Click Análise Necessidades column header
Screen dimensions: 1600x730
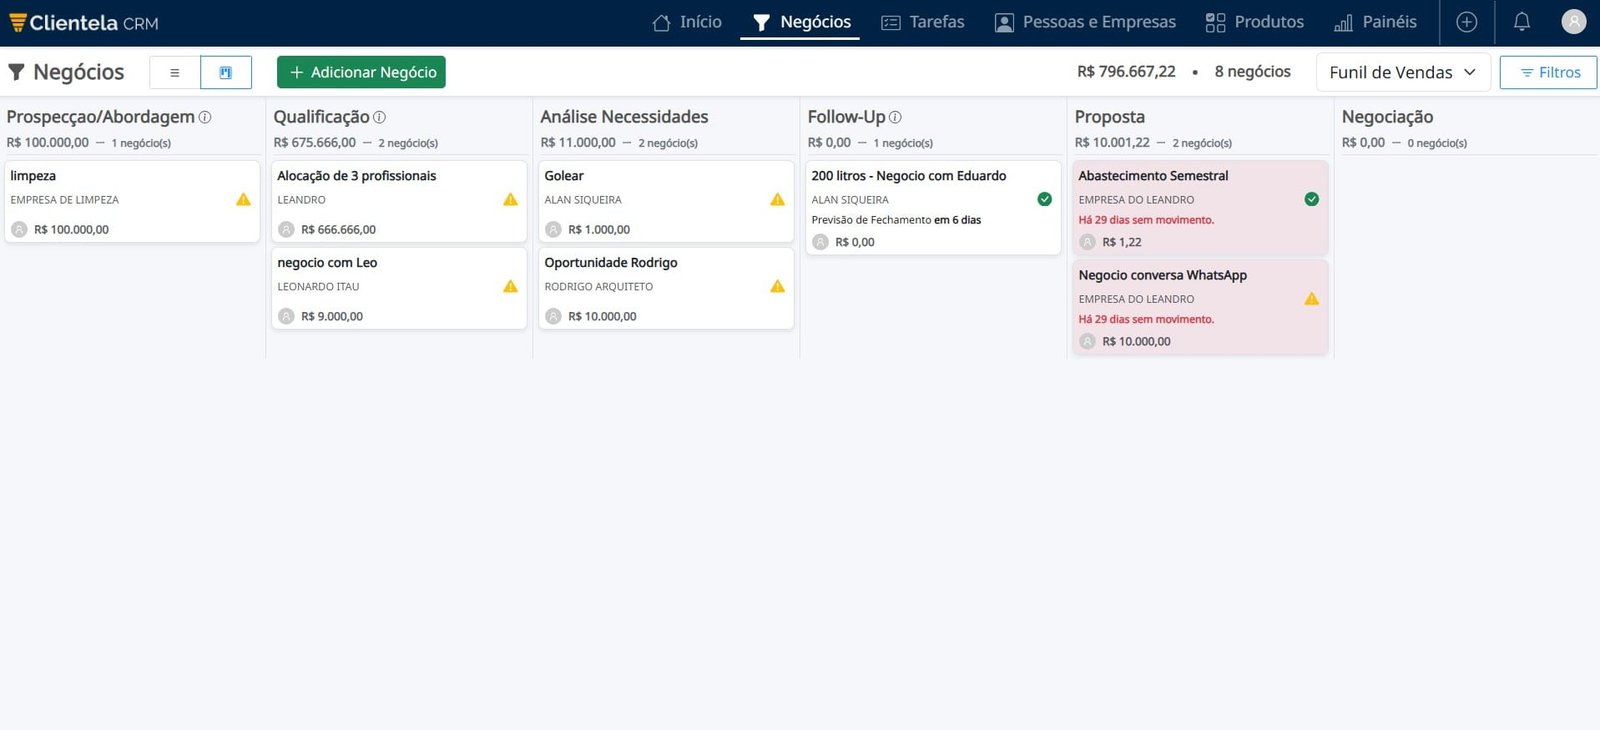coord(624,117)
